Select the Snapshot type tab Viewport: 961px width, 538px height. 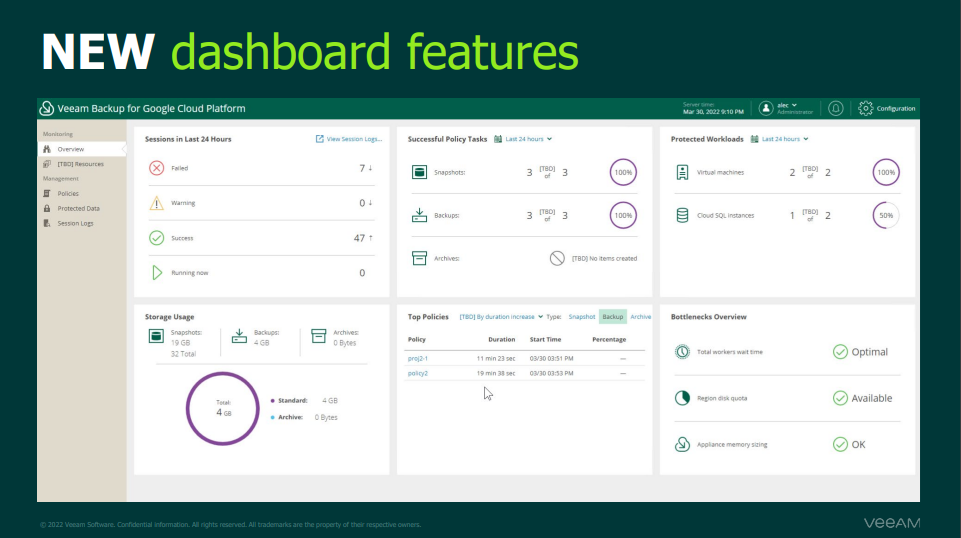582,317
